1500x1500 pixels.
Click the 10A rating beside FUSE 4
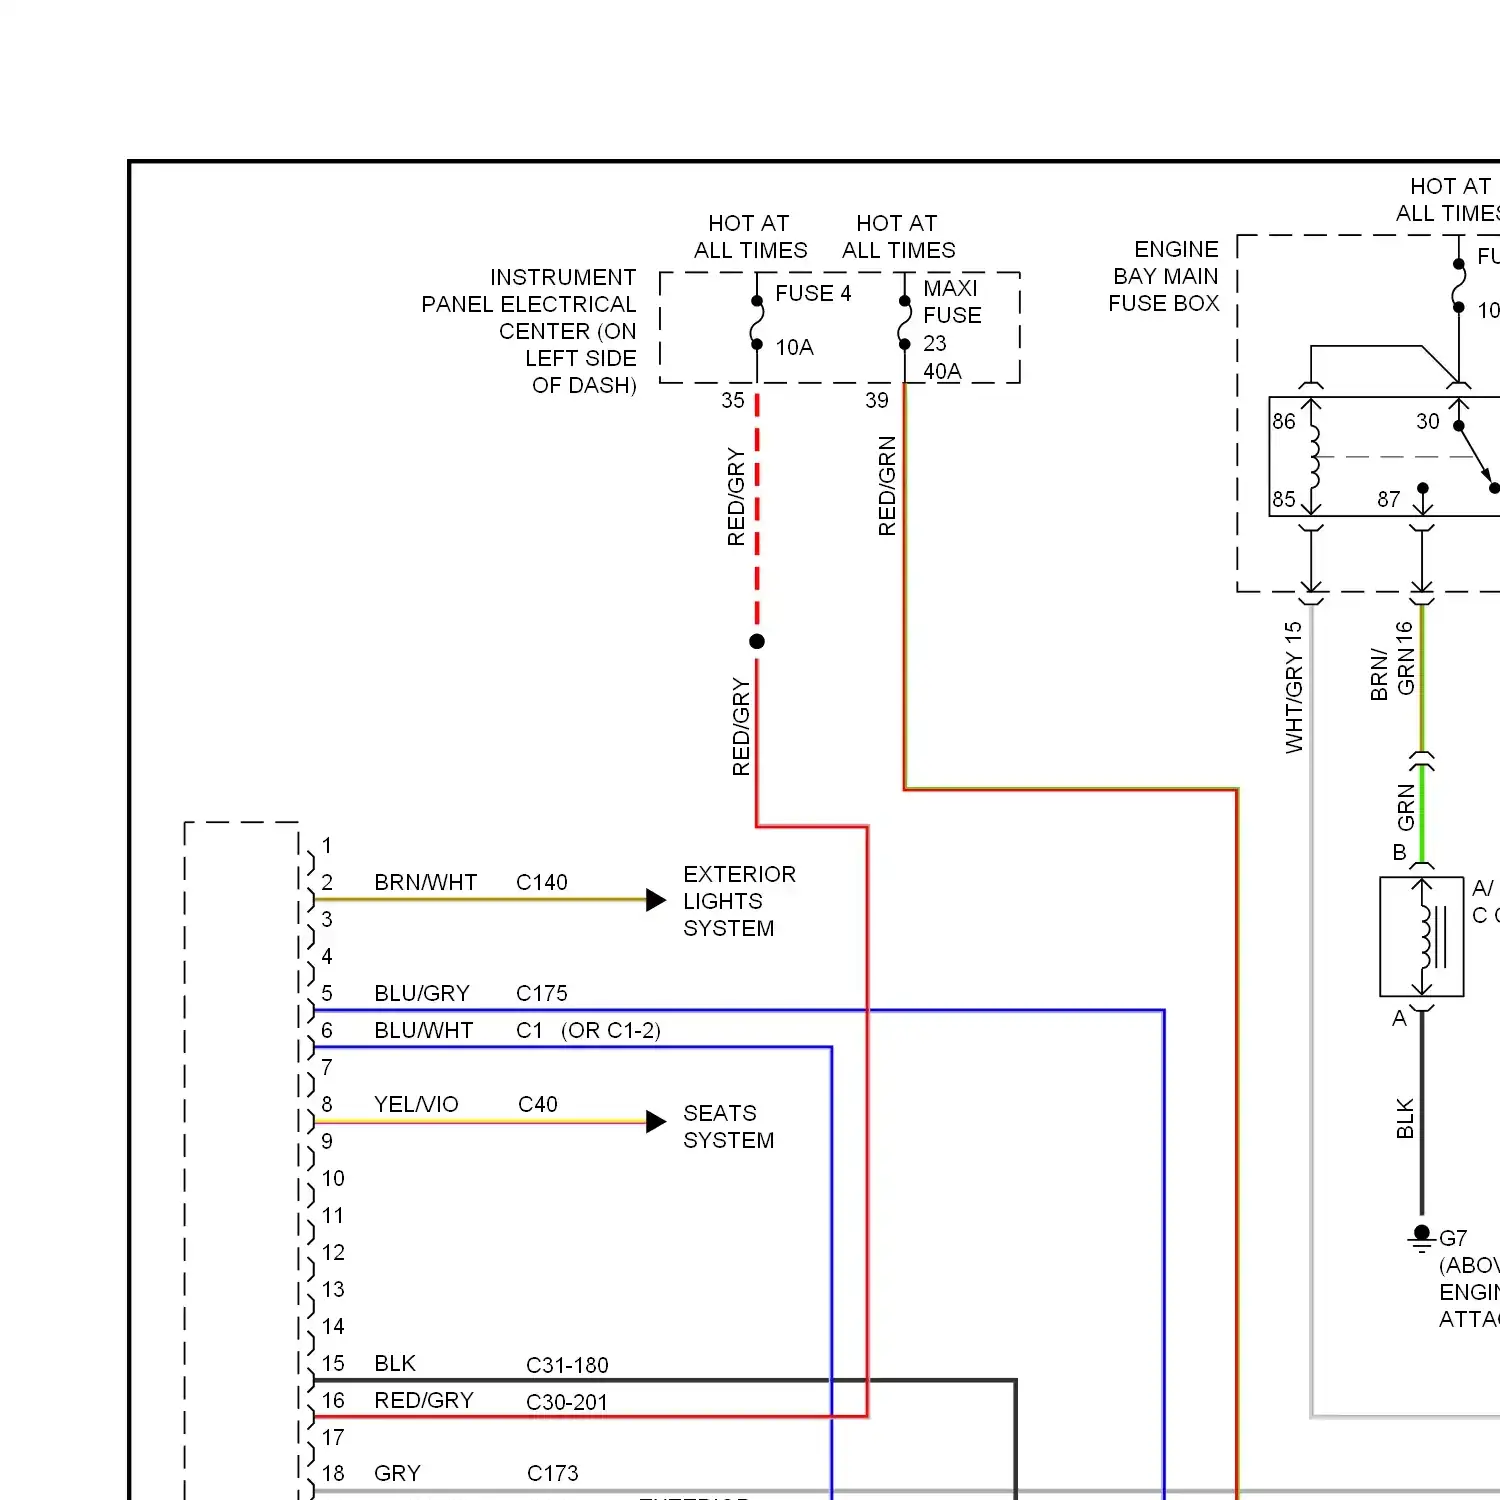pos(794,347)
